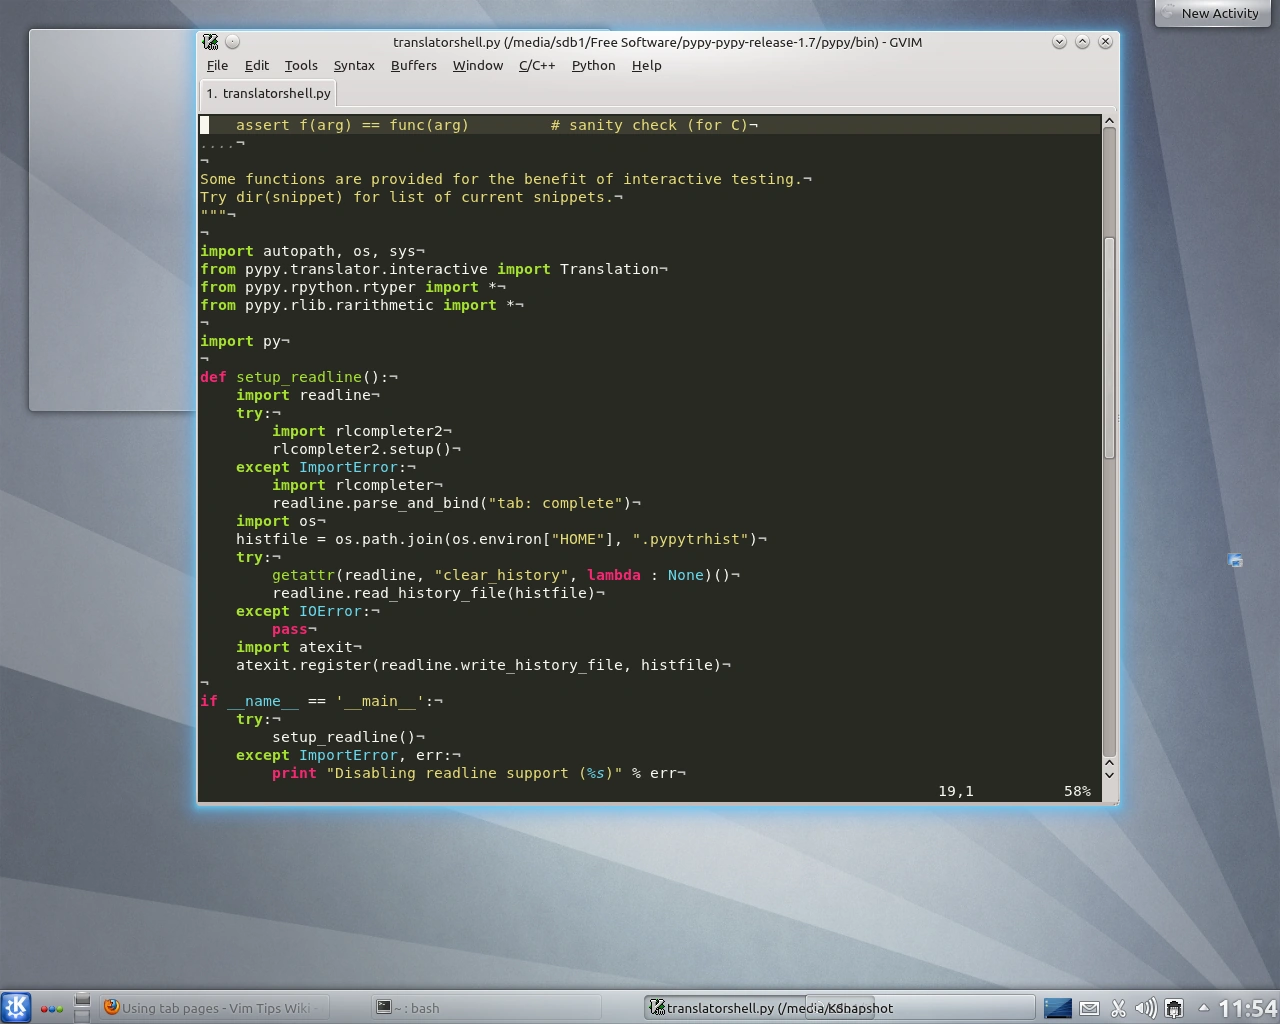This screenshot has height=1024, width=1280.
Task: Click the terminal icon of bash task
Action: coord(383,1007)
